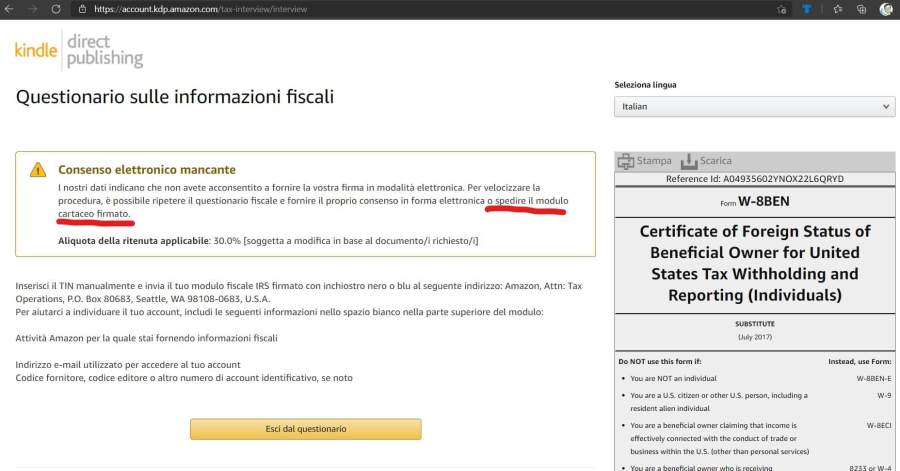Click the address bar URL field
This screenshot has width=900, height=471.
(400, 9)
